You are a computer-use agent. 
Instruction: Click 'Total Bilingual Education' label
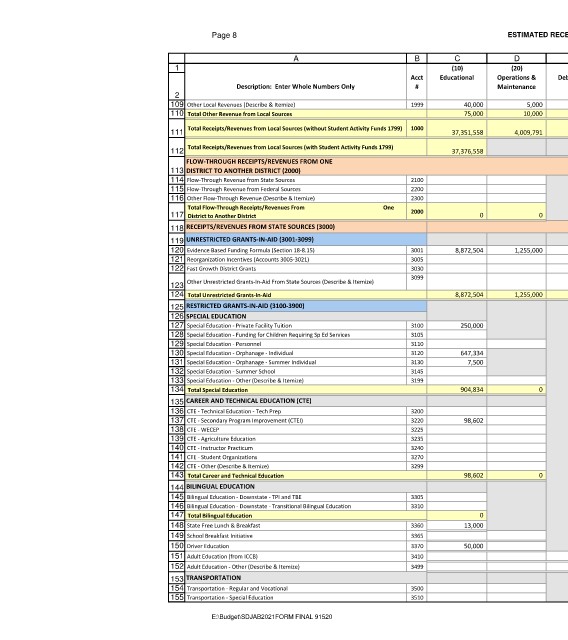pos(220,516)
